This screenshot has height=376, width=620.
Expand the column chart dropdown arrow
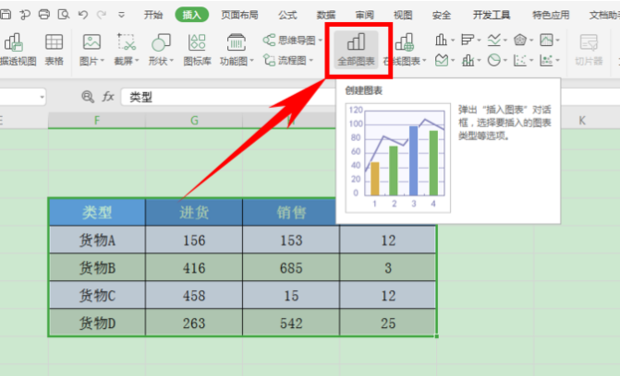coord(452,40)
